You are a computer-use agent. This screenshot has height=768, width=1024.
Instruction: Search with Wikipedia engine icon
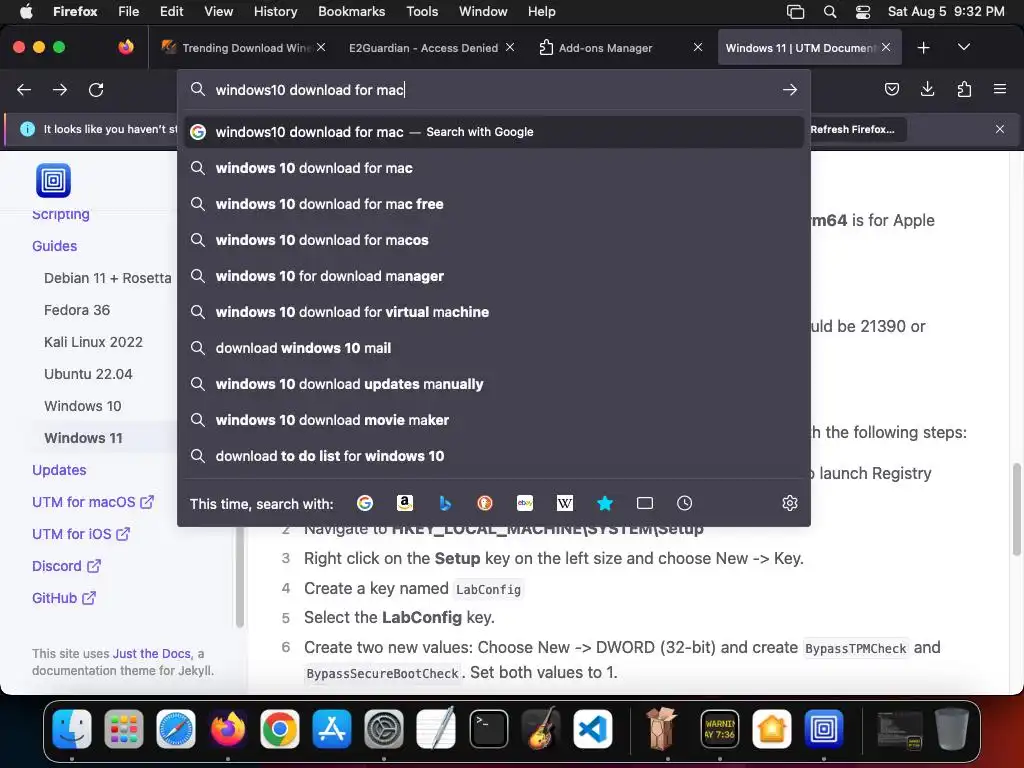click(565, 503)
